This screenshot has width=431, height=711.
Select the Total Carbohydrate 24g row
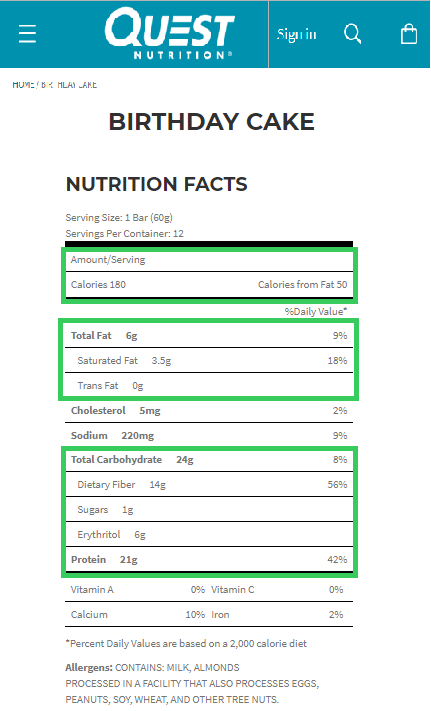point(209,459)
